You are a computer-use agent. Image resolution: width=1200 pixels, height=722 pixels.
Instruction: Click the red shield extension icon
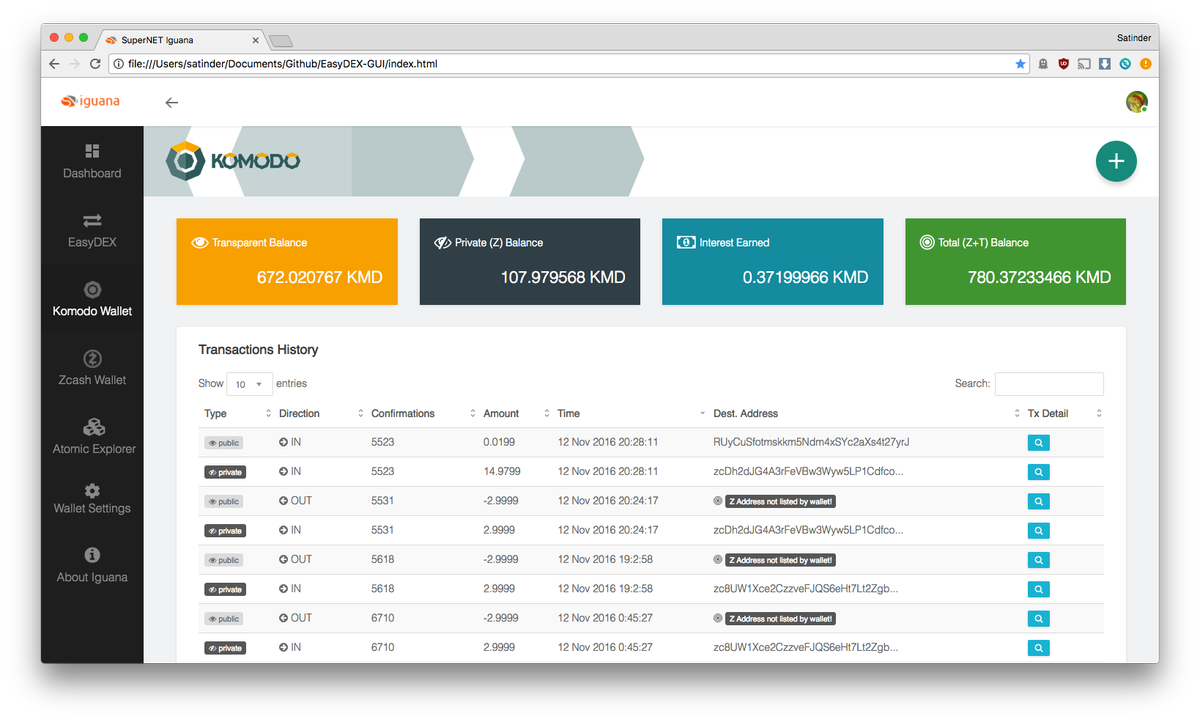pyautogui.click(x=1064, y=64)
